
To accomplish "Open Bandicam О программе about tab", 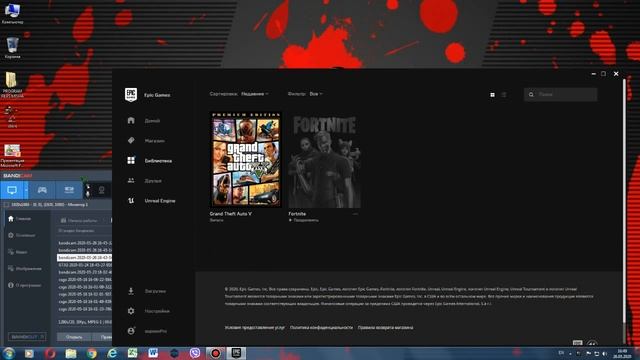I will (24, 285).
